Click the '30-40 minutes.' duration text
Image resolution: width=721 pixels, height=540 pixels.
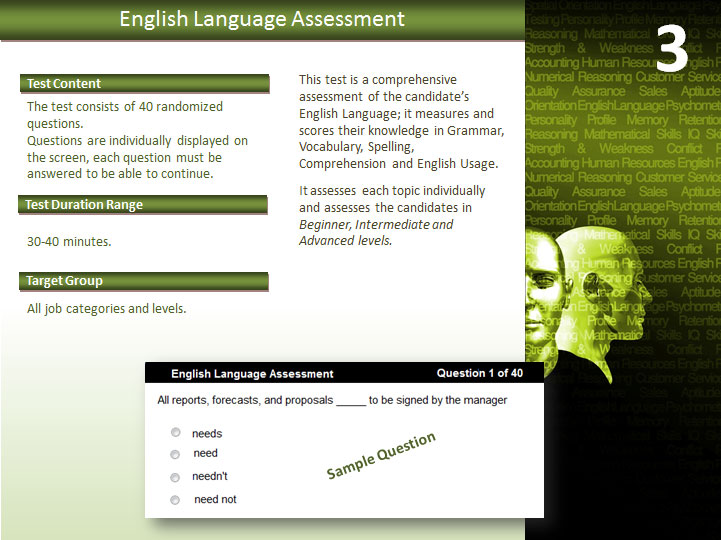point(69,242)
